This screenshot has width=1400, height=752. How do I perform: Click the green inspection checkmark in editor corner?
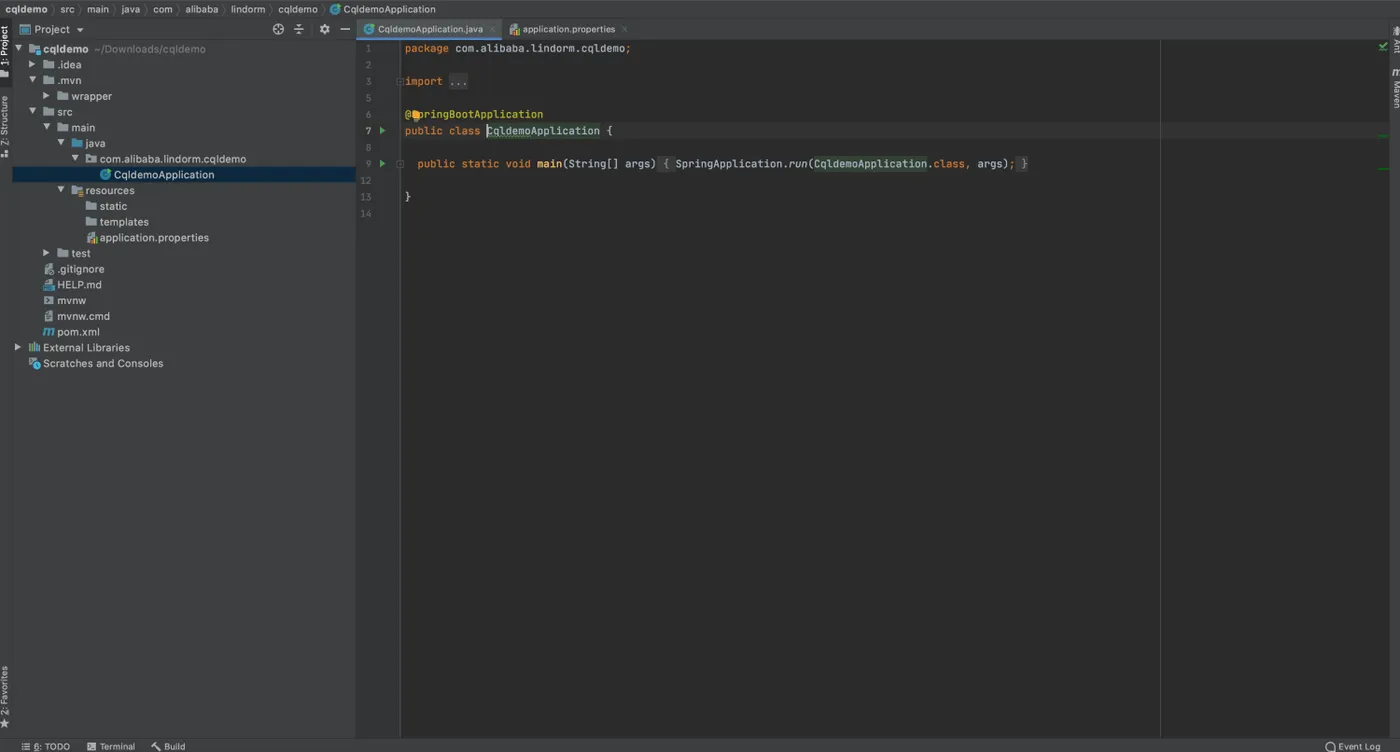point(1383,47)
